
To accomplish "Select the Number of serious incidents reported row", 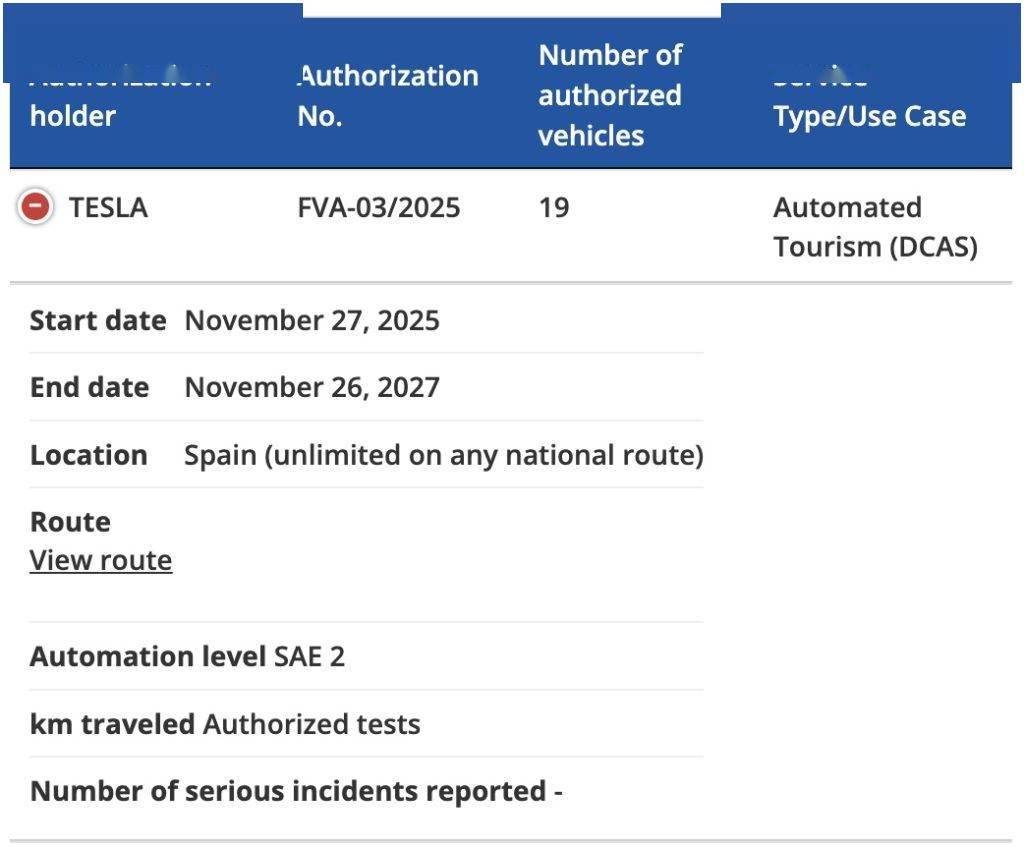I will pos(296,791).
